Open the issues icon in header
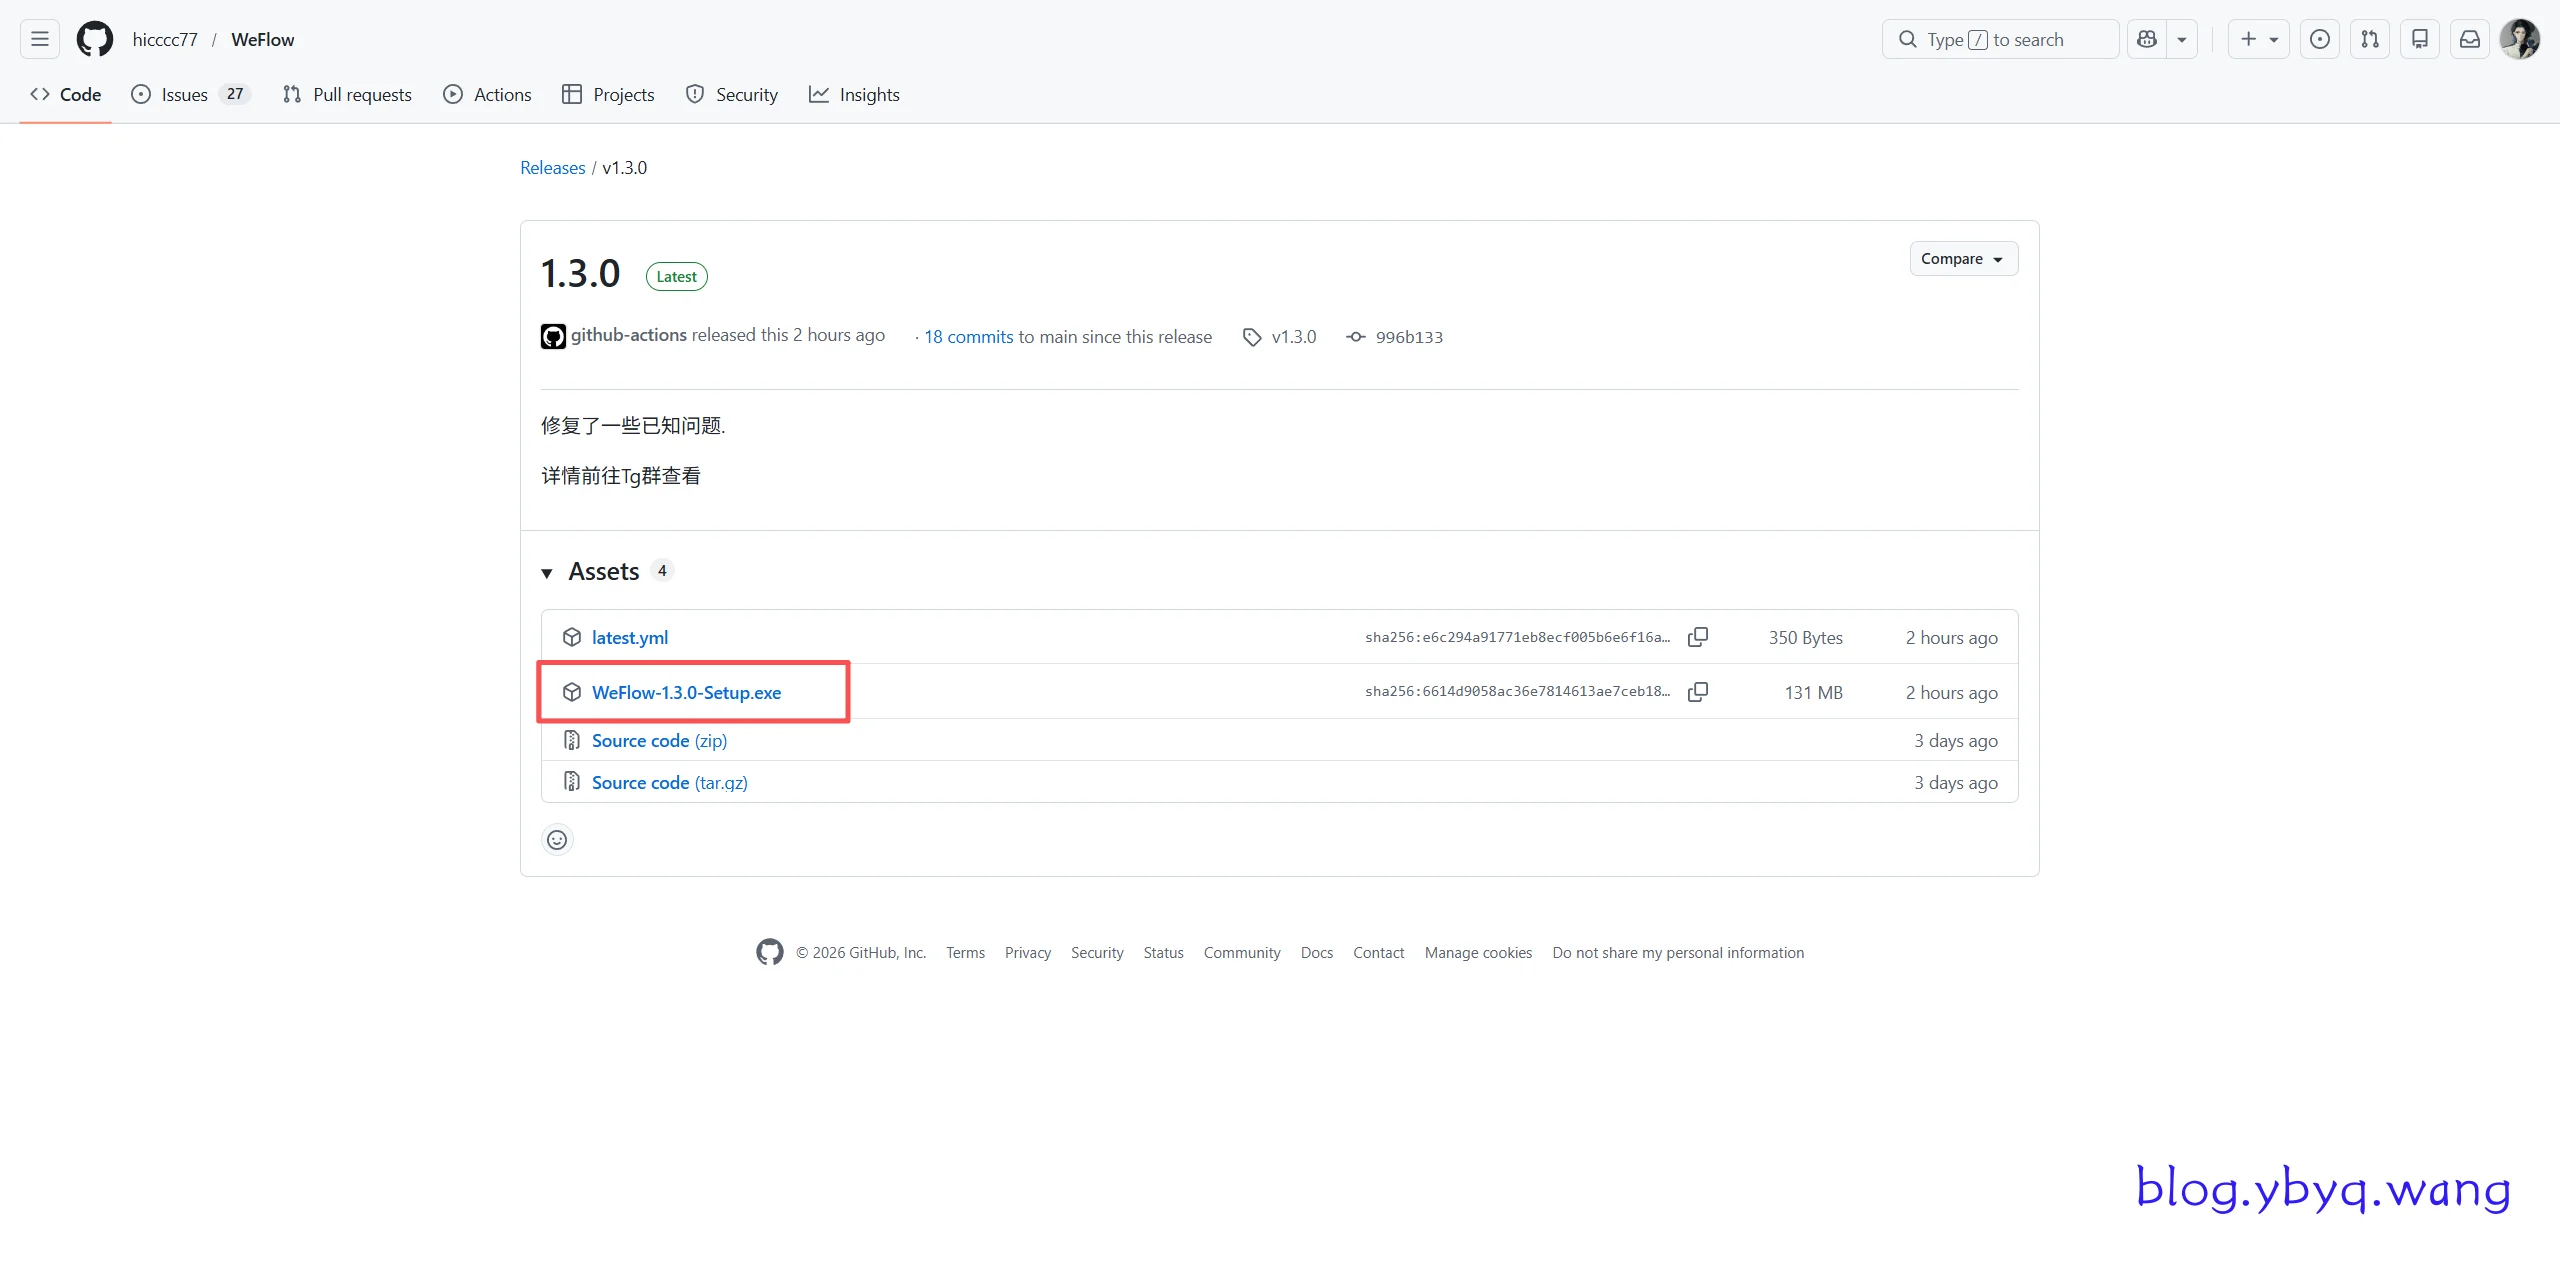 click(x=2319, y=39)
